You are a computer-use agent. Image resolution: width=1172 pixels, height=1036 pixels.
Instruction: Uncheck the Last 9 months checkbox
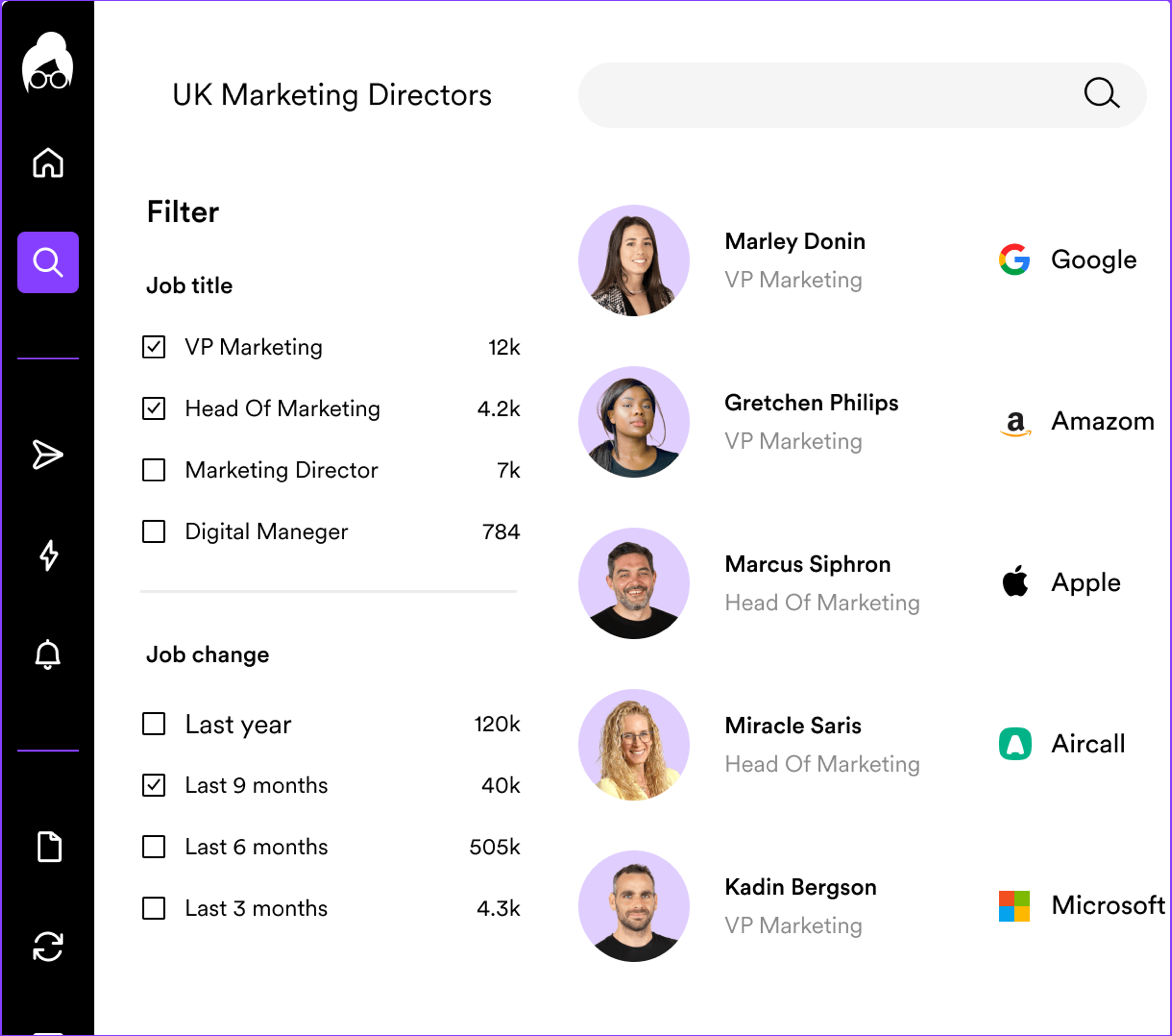[154, 785]
